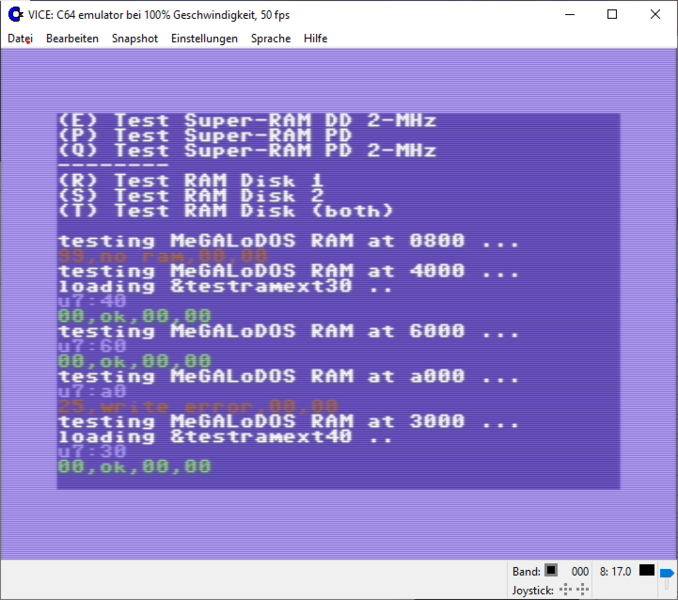Viewport: 678px width, 600px height.
Task: Click the tape Band motor indicator icon
Action: [x=550, y=570]
